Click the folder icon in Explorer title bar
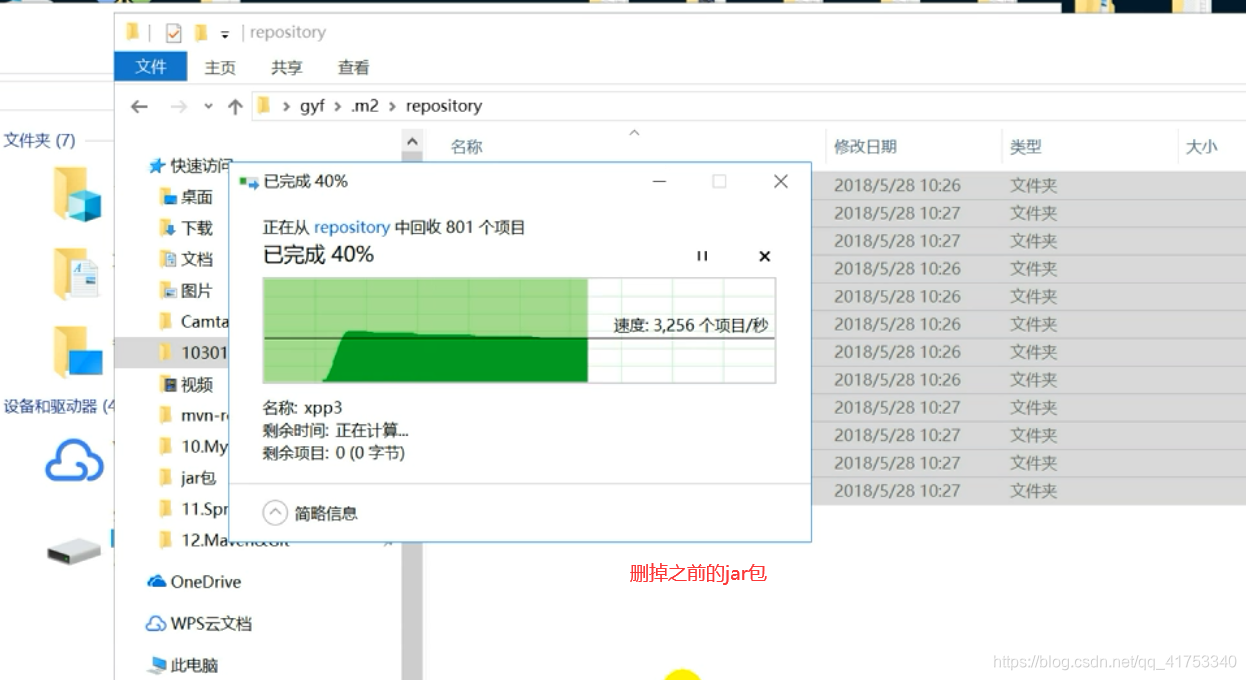The image size is (1246, 680). 132,33
